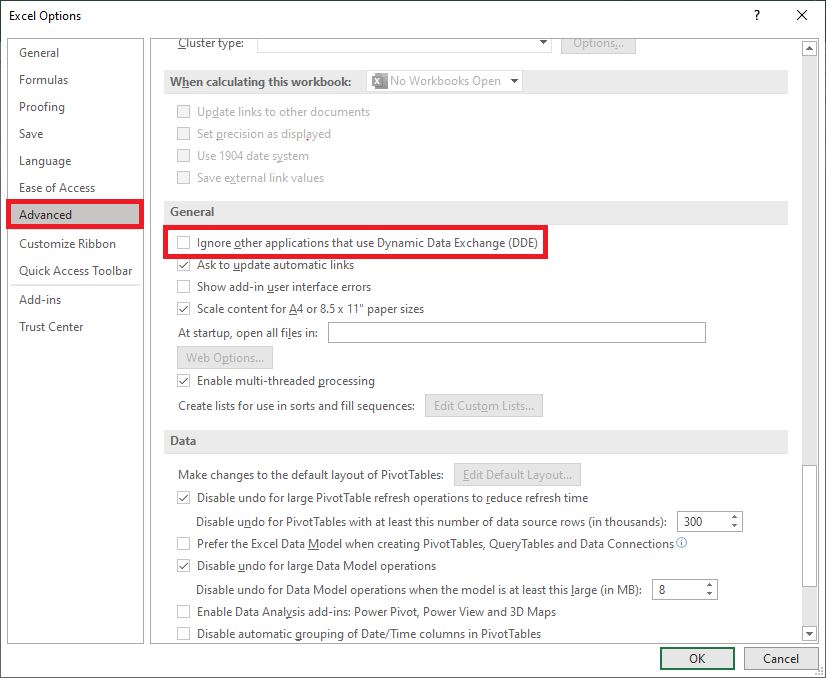Click the PivotTable data source rows value field

pyautogui.click(x=703, y=522)
